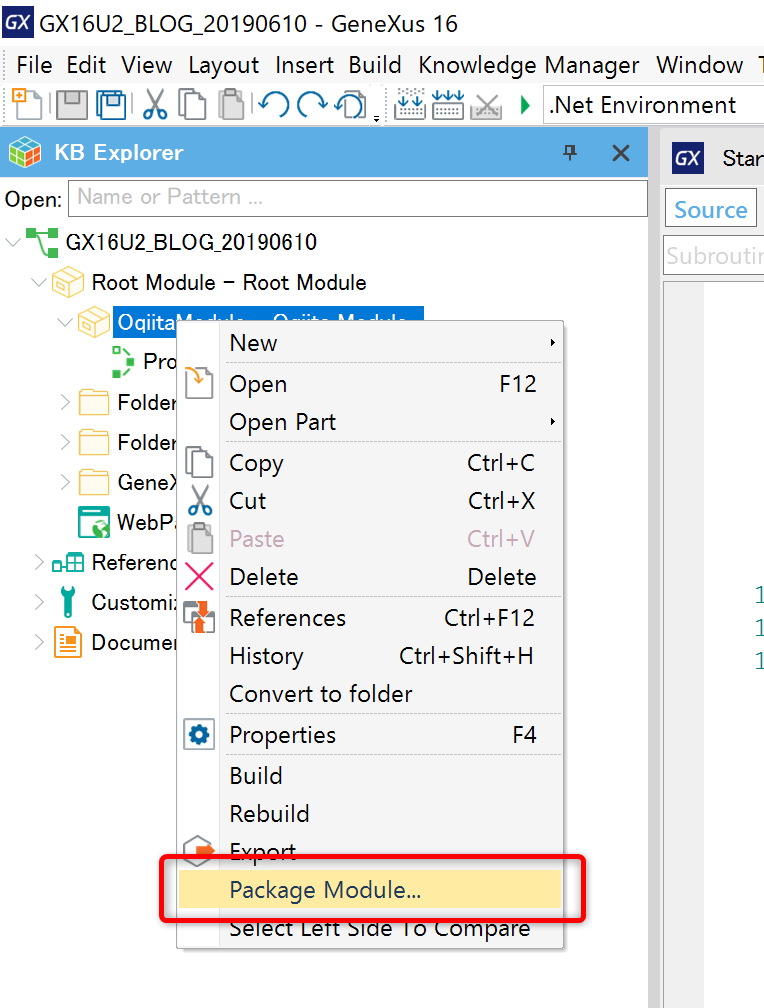
Task: Open the Layout menu
Action: coord(223,65)
